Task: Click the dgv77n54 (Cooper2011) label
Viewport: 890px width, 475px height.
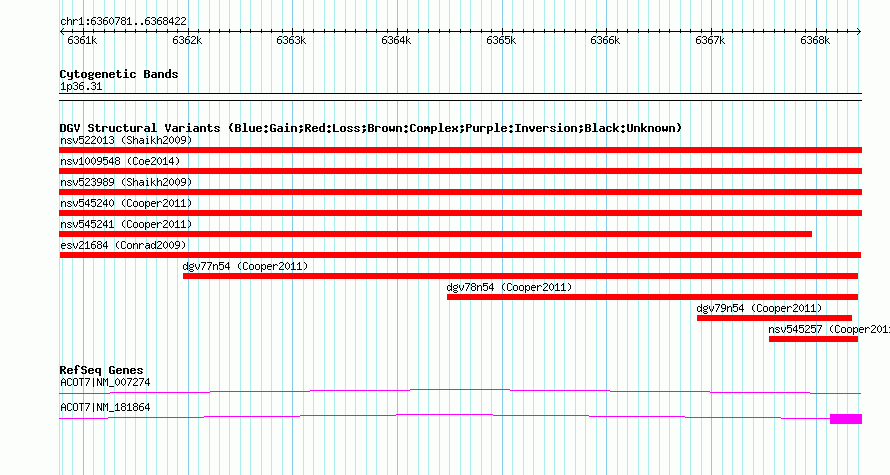Action: 245,266
